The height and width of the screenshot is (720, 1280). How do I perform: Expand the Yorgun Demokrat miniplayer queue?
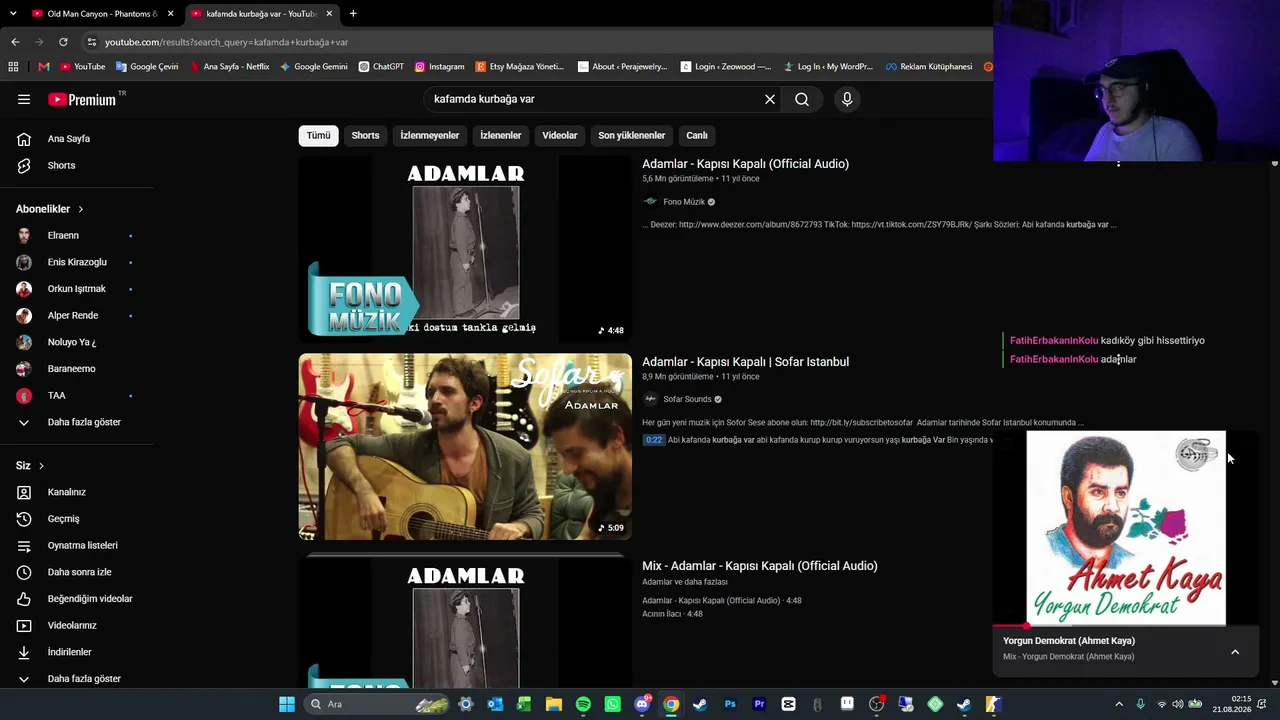coord(1235,652)
